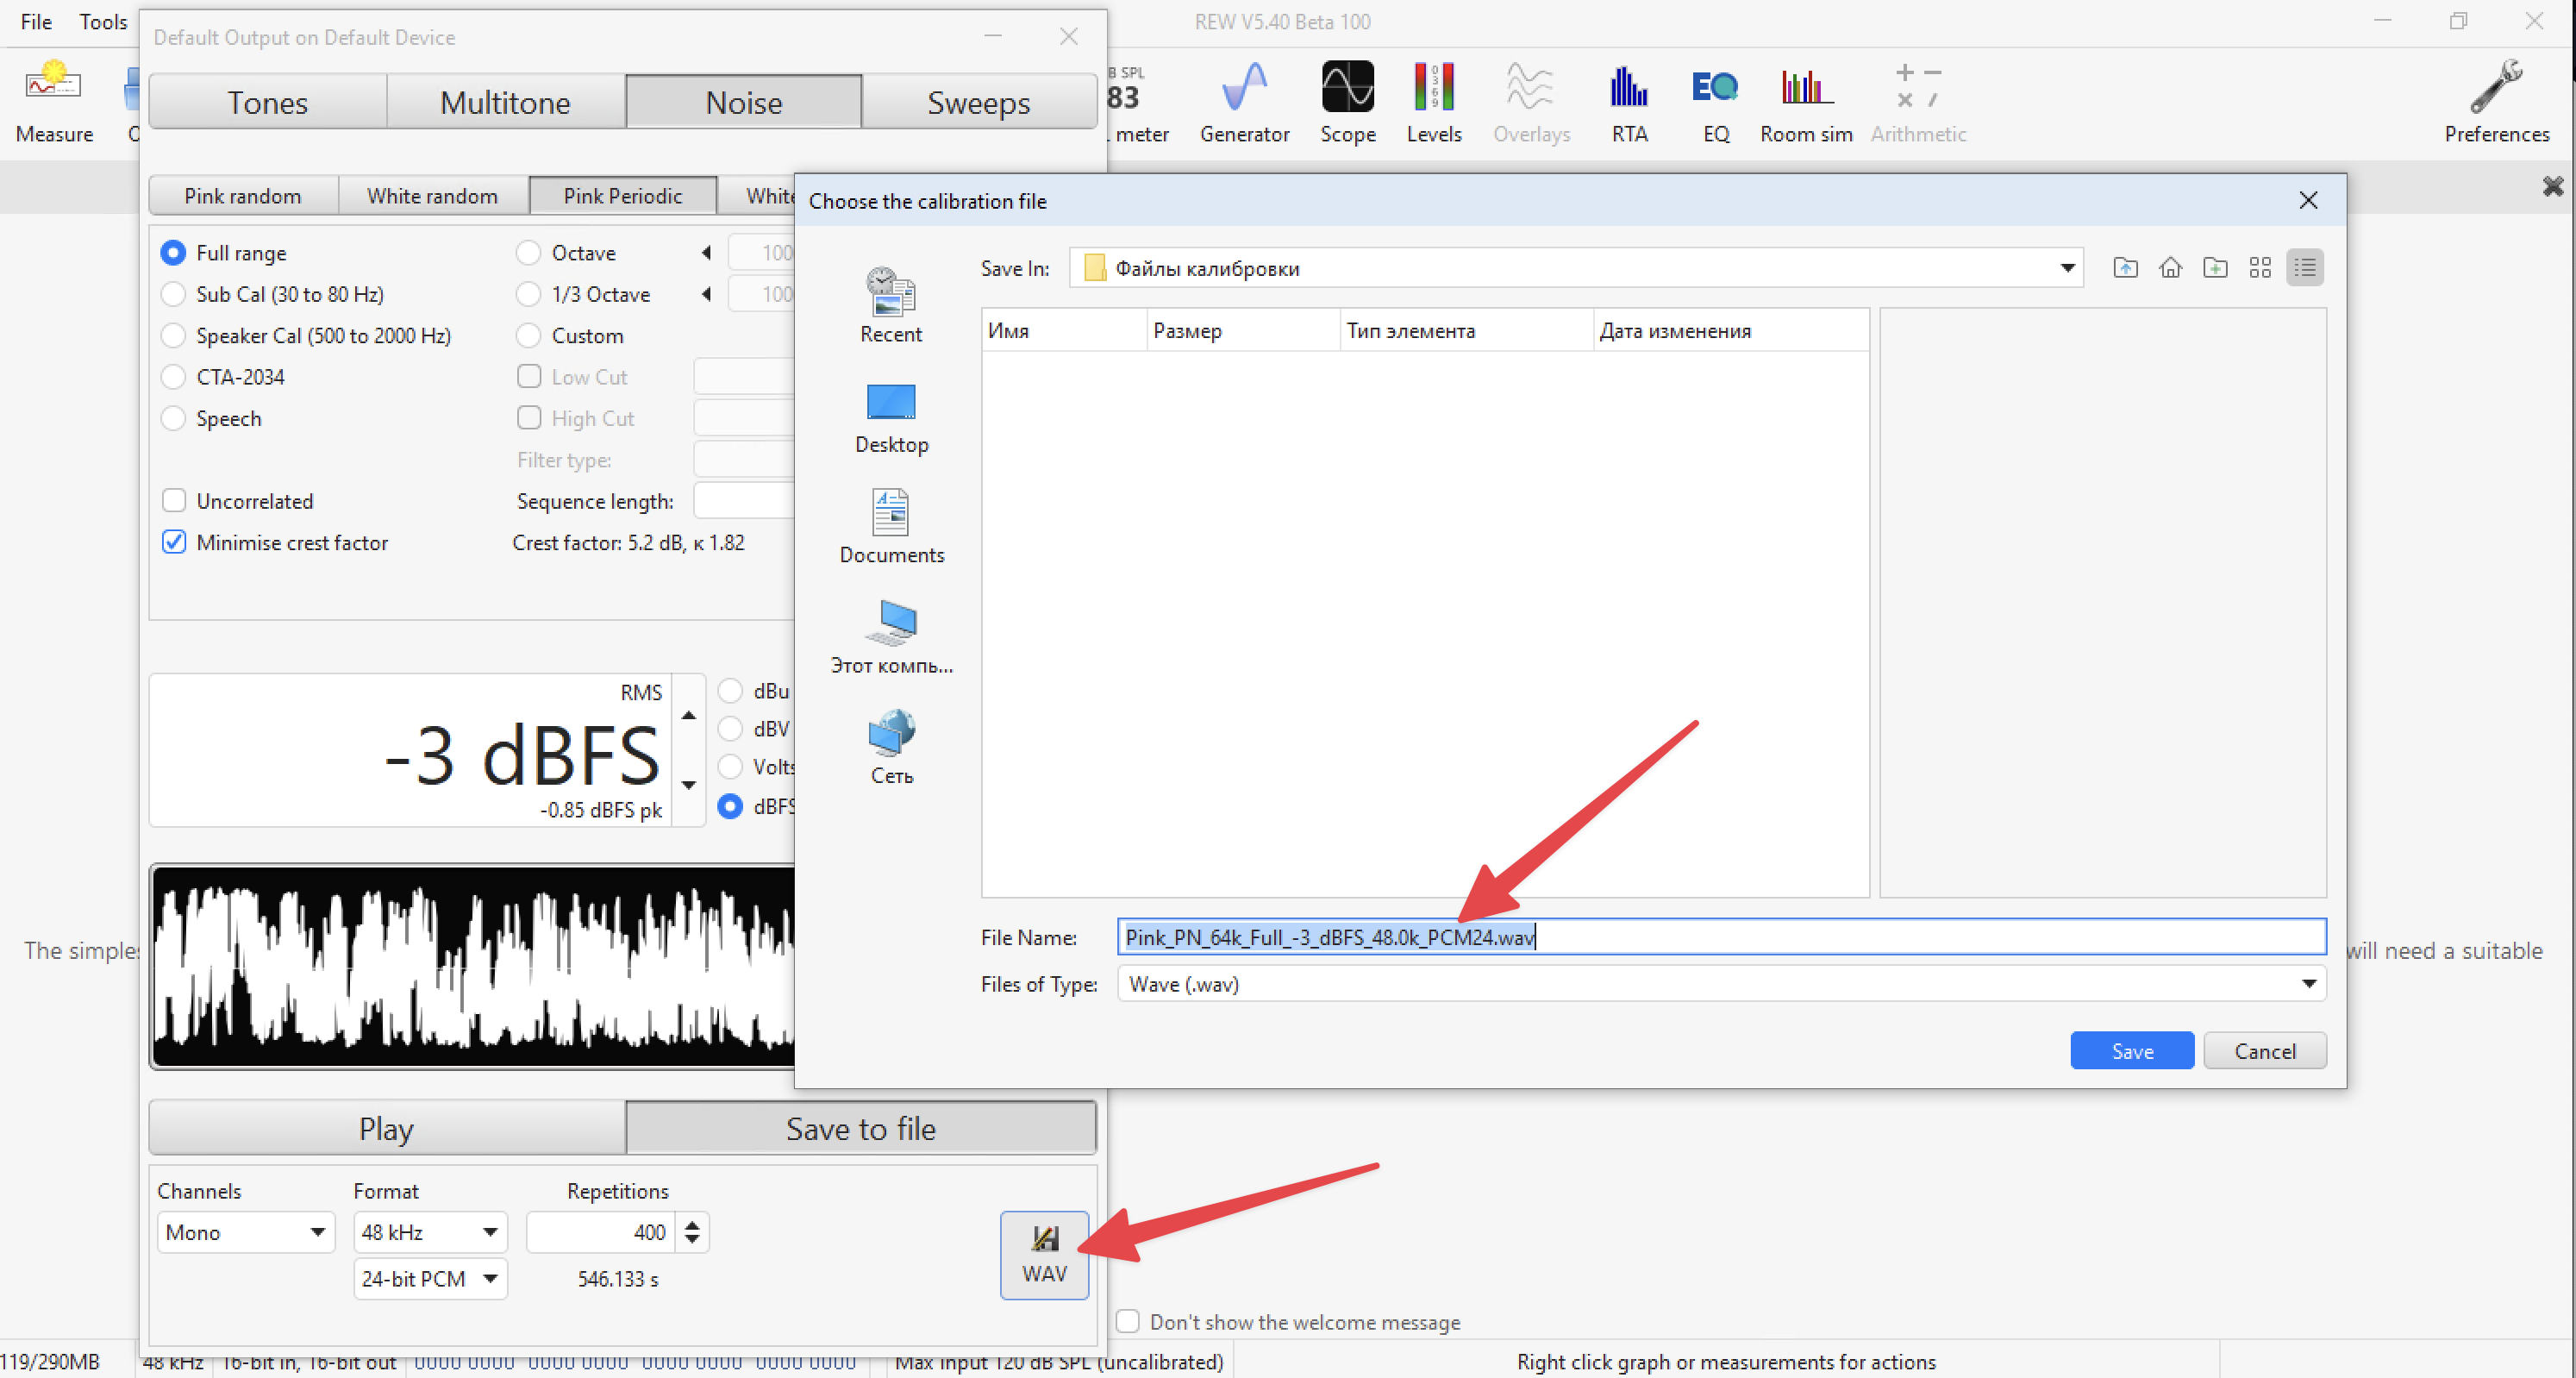This screenshot has height=1378, width=2576.
Task: Click the Save button
Action: pos(2131,1050)
